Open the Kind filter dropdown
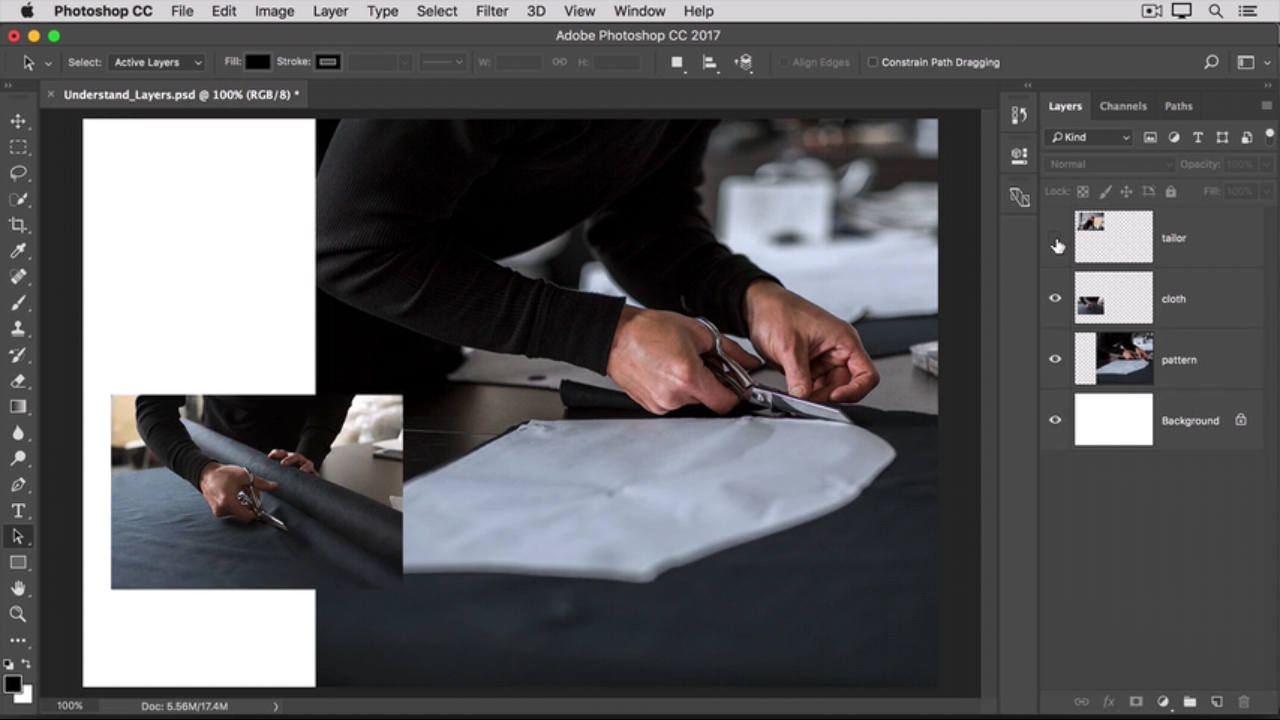1280x720 pixels. tap(1089, 137)
